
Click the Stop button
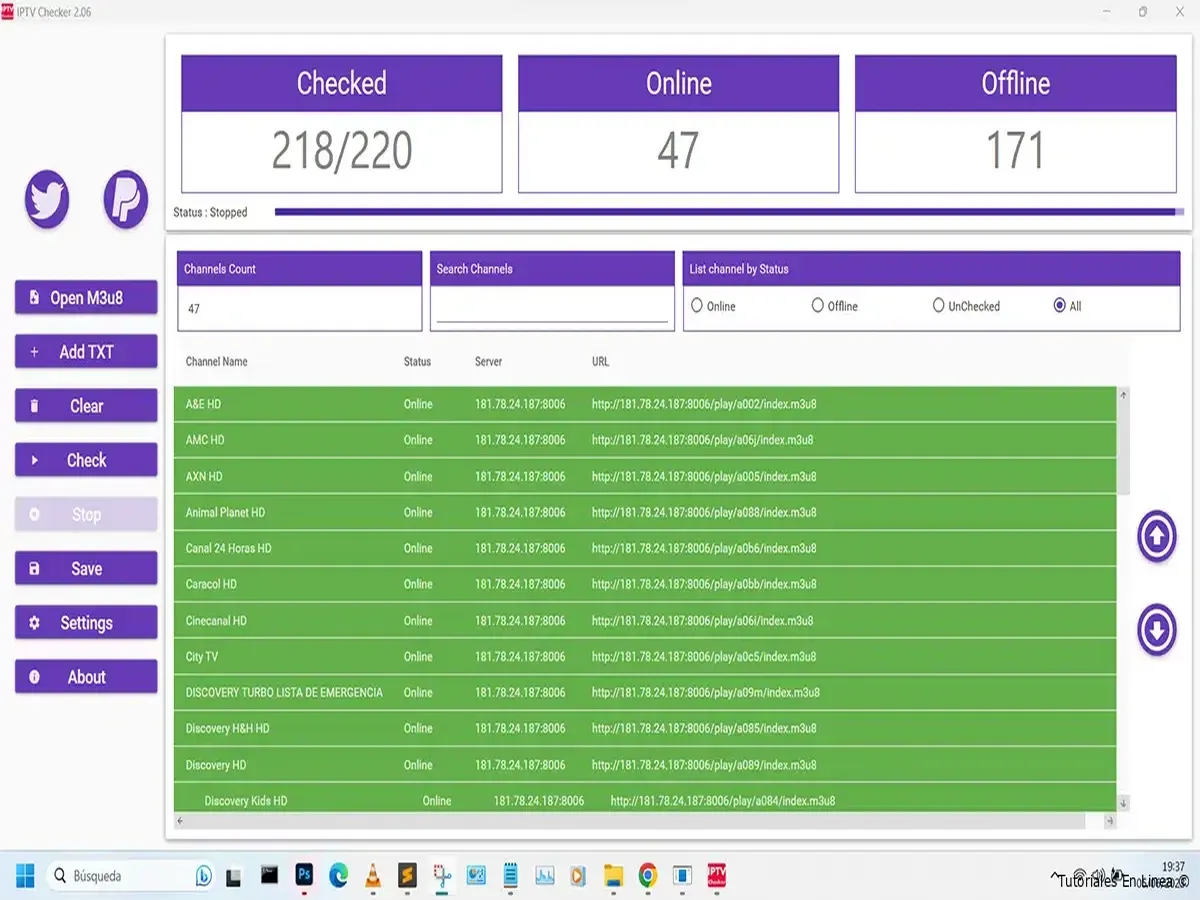[x=86, y=514]
